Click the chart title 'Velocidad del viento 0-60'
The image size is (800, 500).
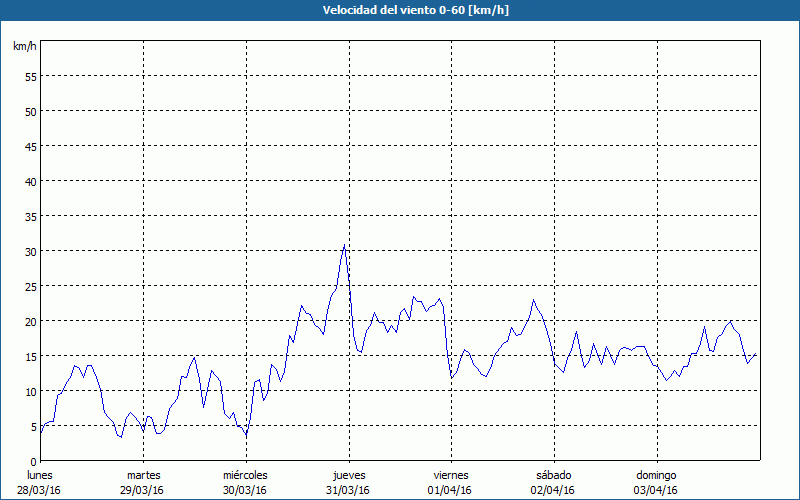[x=399, y=10]
